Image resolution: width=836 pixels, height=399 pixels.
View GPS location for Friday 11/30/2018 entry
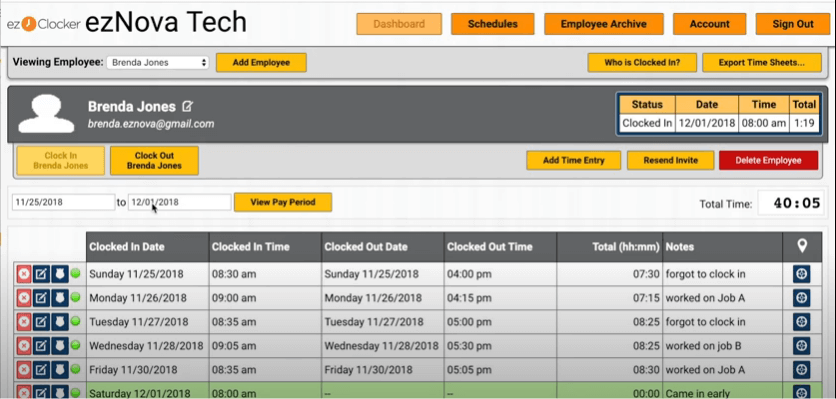801,369
